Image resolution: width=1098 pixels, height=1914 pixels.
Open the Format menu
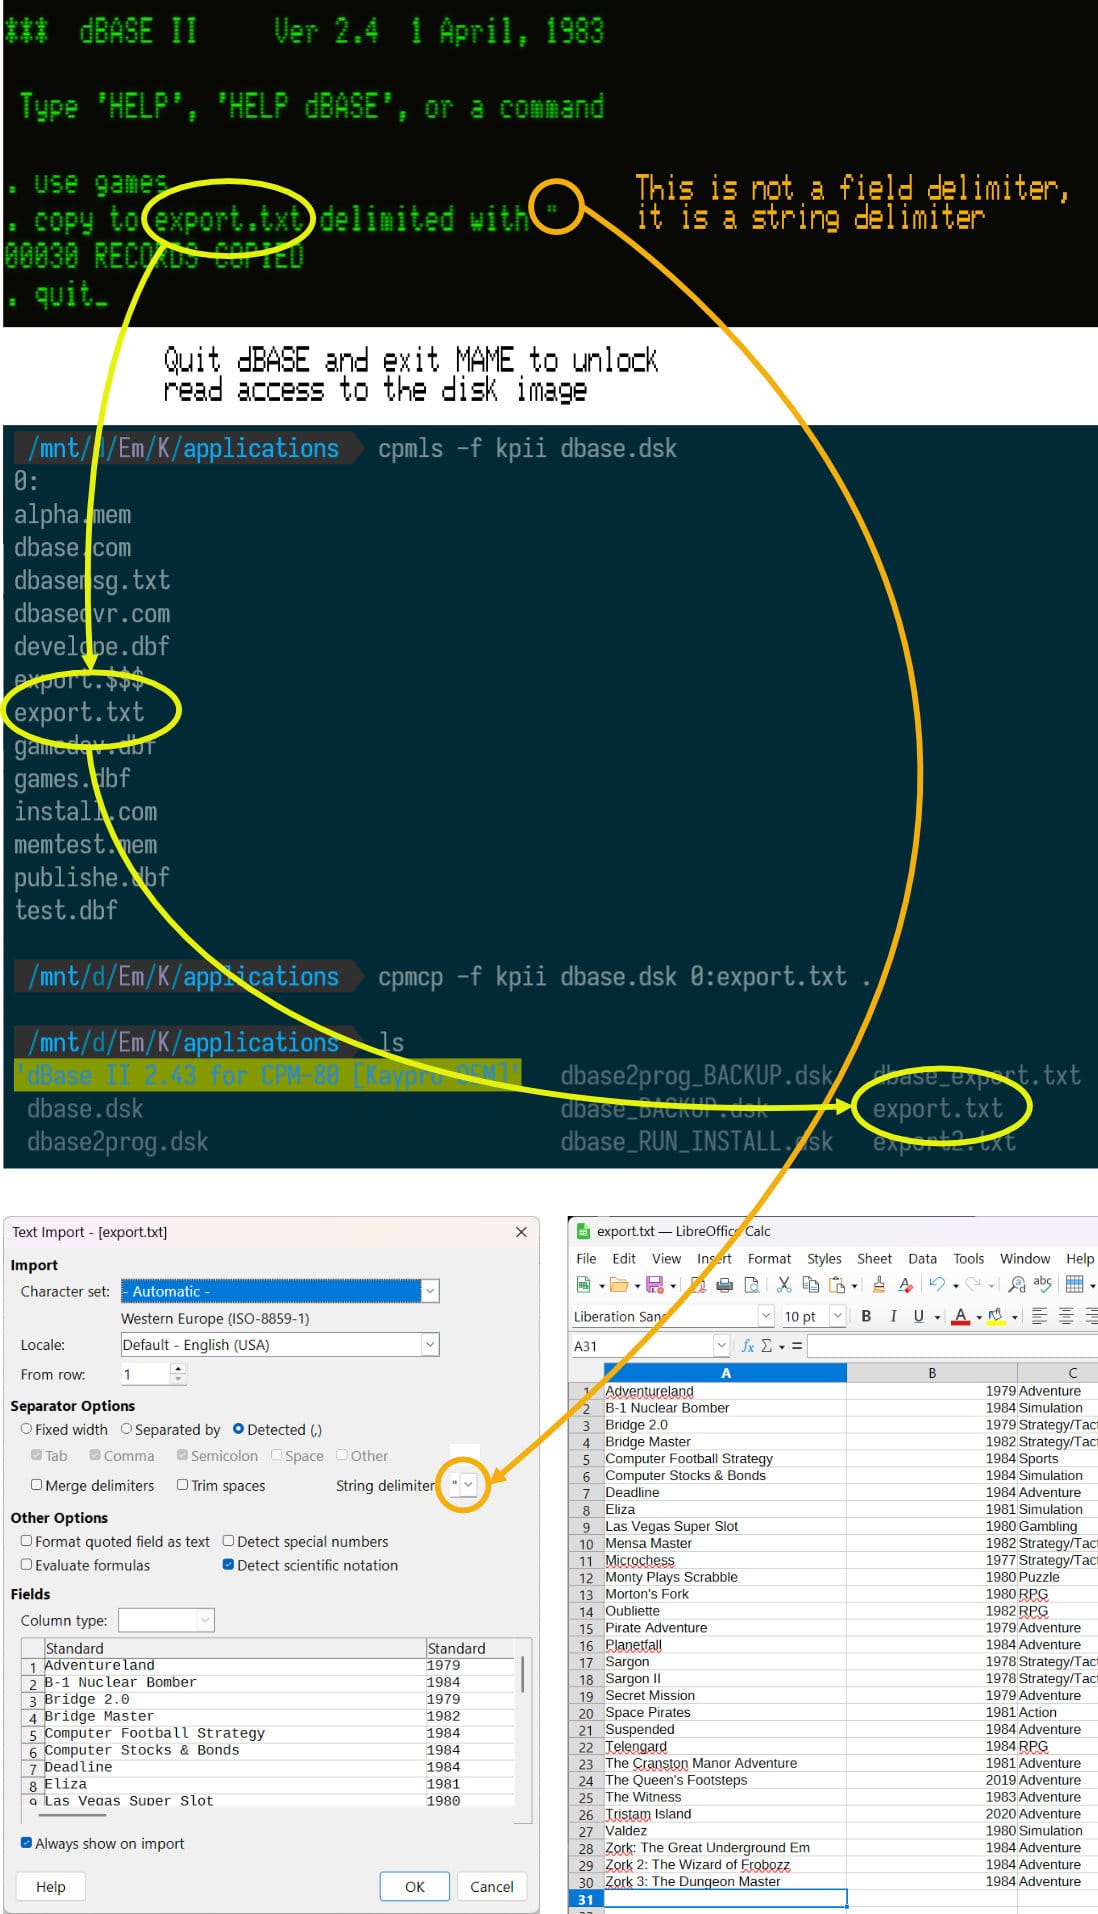coord(769,1258)
